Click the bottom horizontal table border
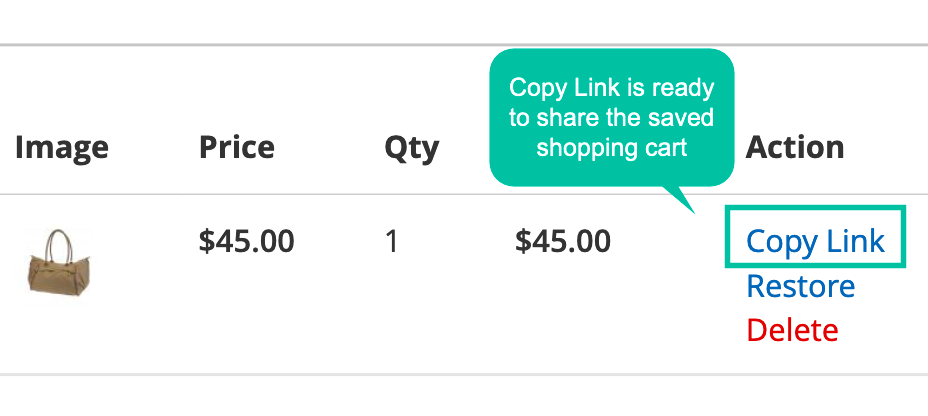The height and width of the screenshot is (416, 928). (464, 374)
